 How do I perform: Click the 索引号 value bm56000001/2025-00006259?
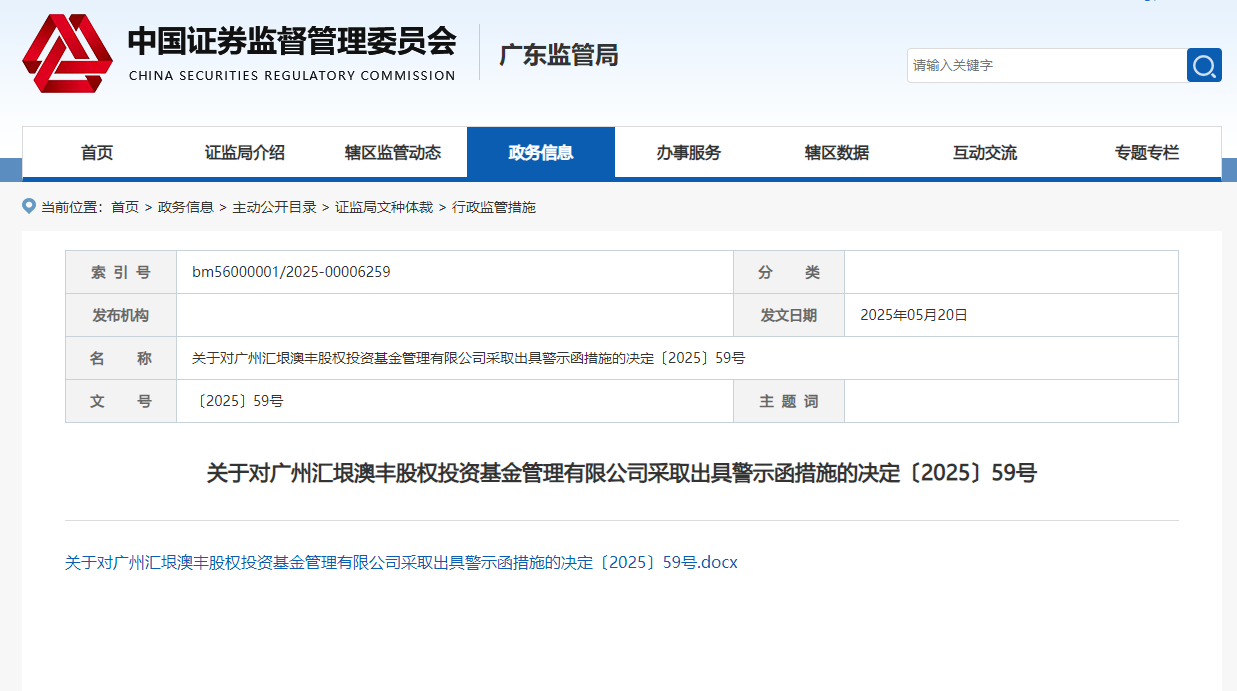click(x=291, y=271)
